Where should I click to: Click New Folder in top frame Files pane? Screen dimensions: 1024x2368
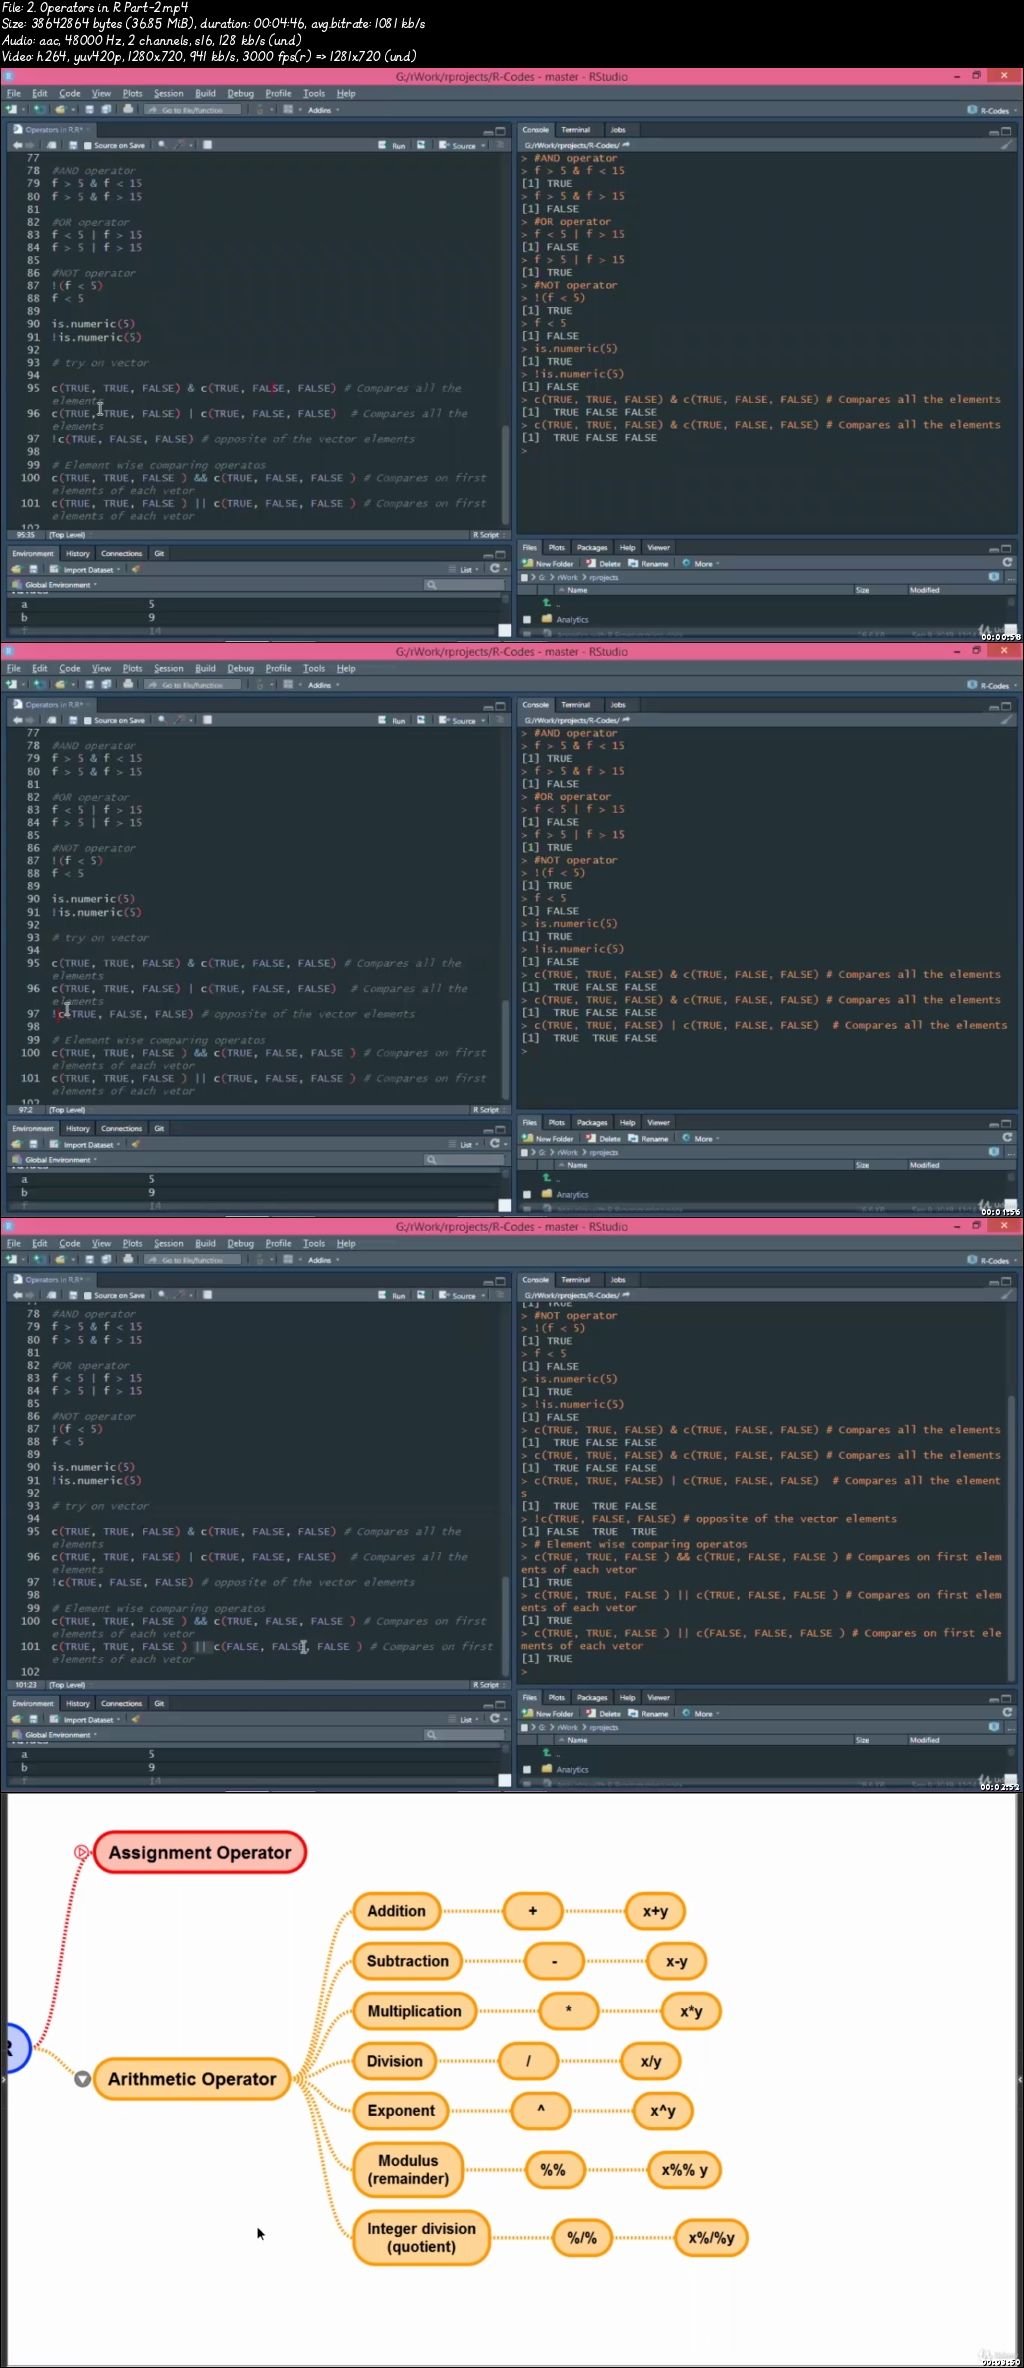pos(548,563)
